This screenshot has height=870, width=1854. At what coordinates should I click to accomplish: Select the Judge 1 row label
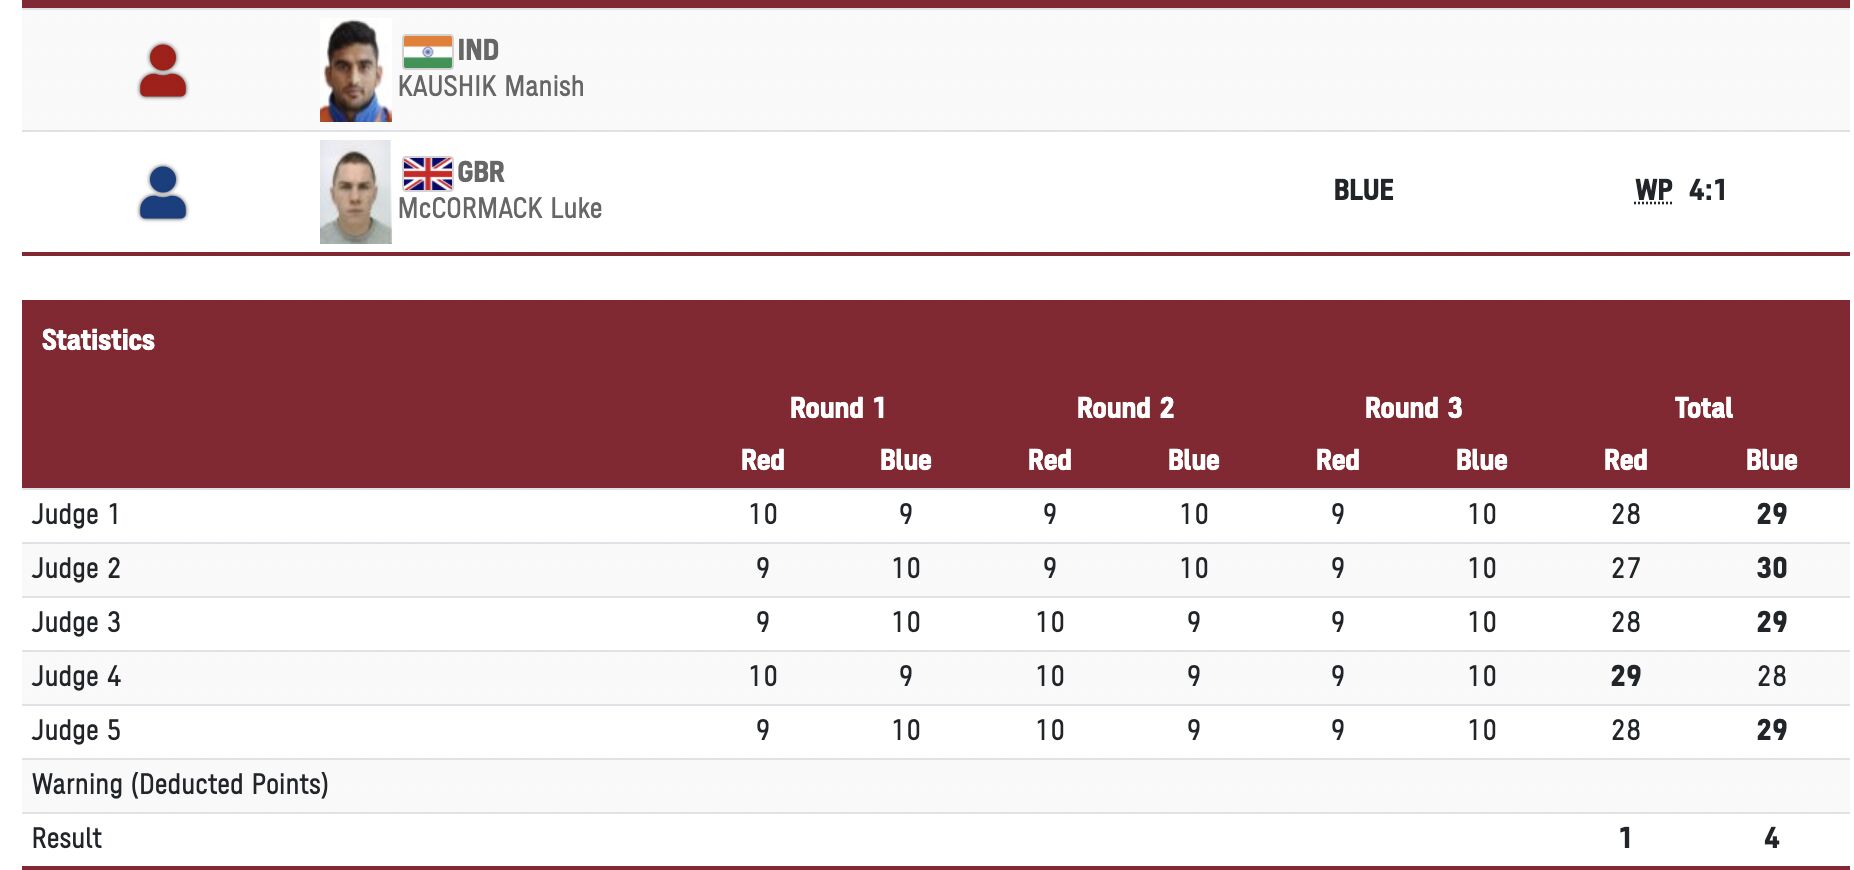pos(76,514)
